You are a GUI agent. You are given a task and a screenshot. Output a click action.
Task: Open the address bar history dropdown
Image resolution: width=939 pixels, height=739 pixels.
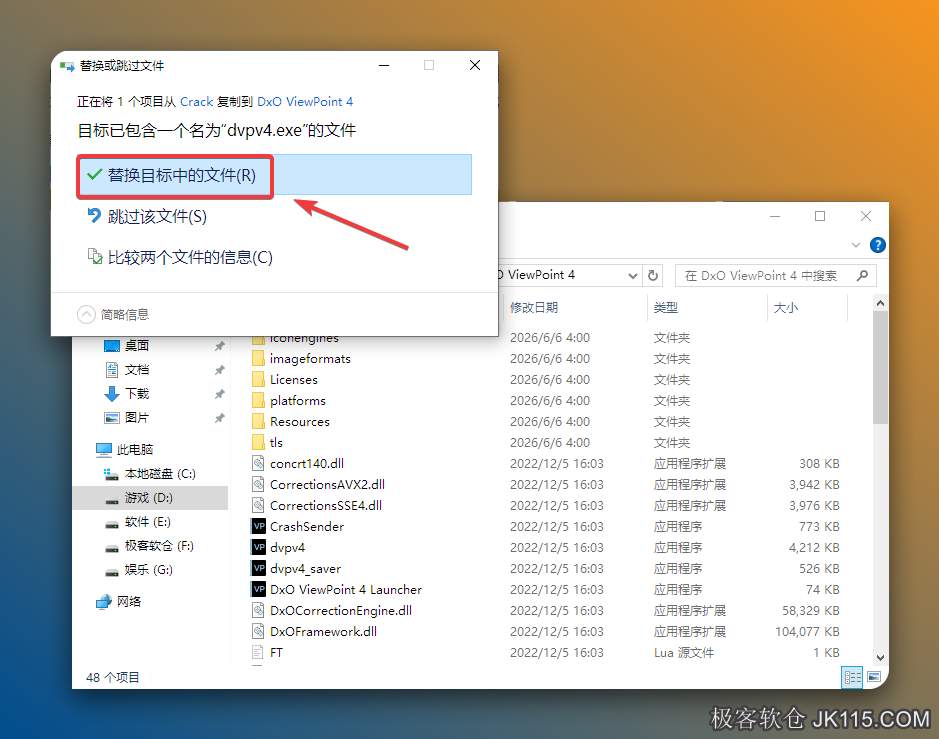[632, 275]
